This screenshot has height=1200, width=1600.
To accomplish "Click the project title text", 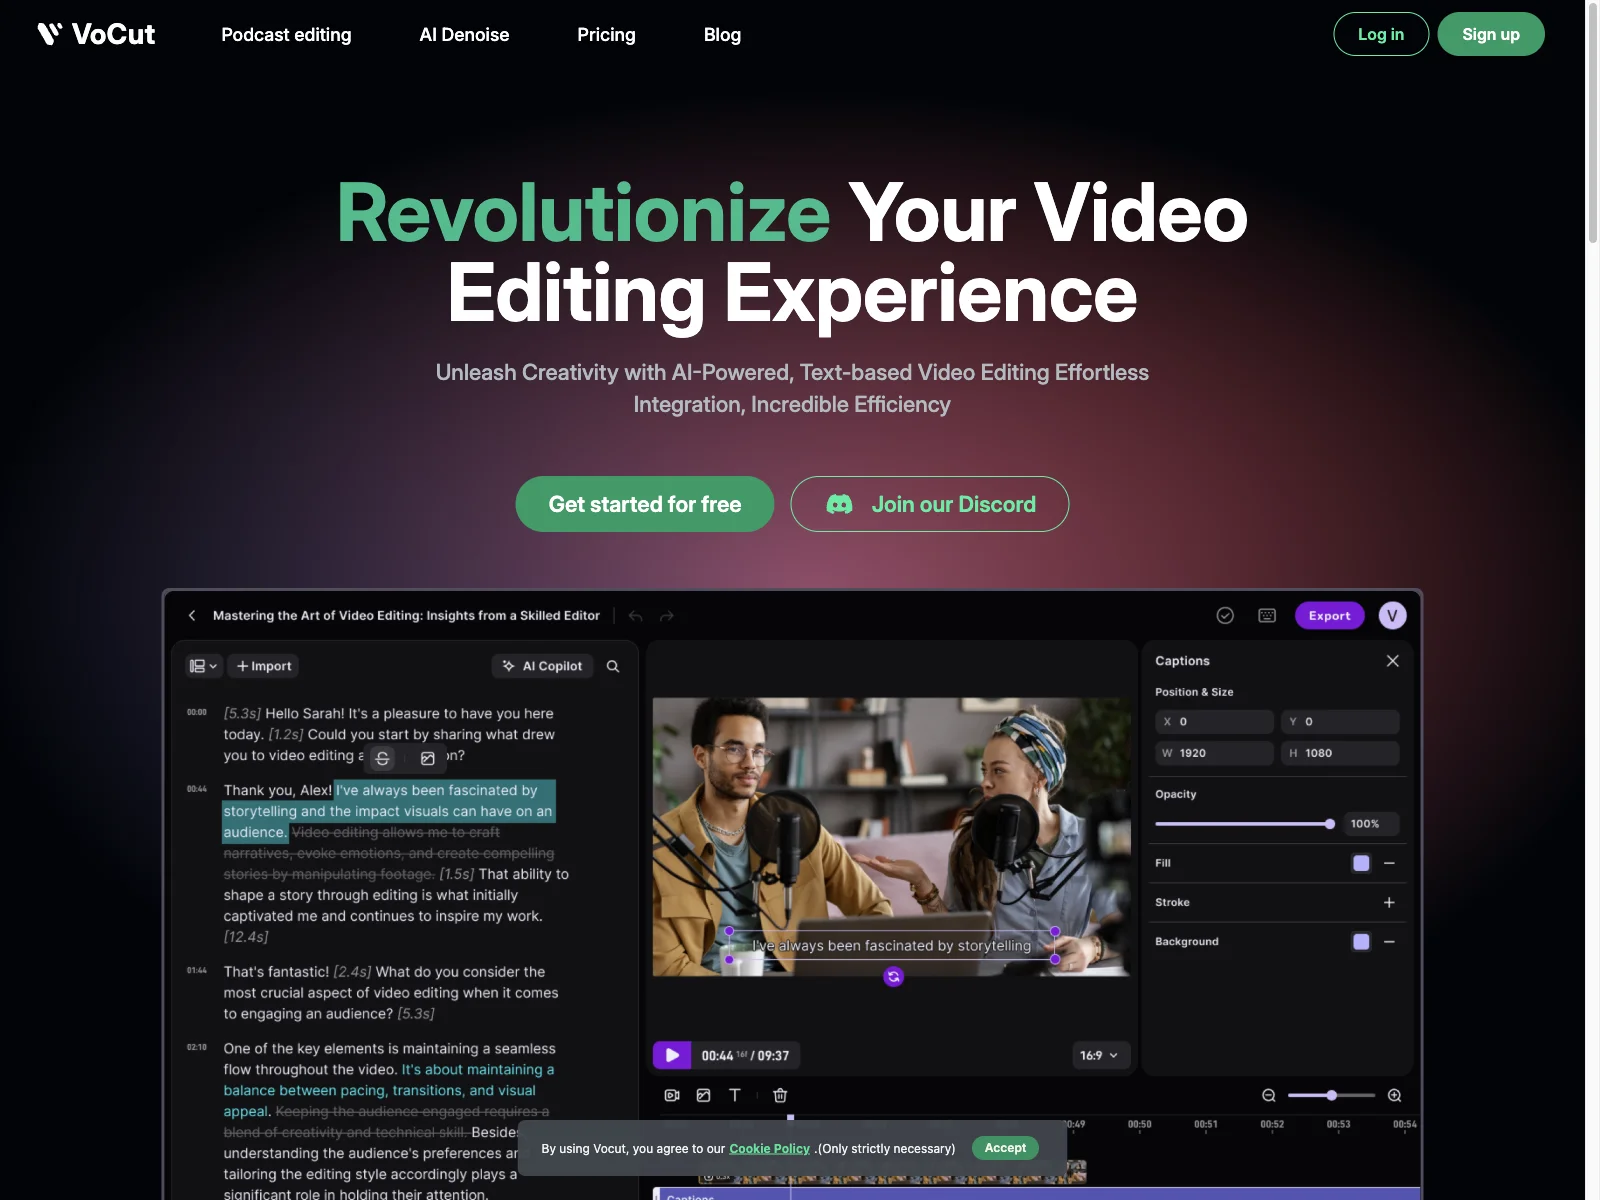I will click(406, 616).
